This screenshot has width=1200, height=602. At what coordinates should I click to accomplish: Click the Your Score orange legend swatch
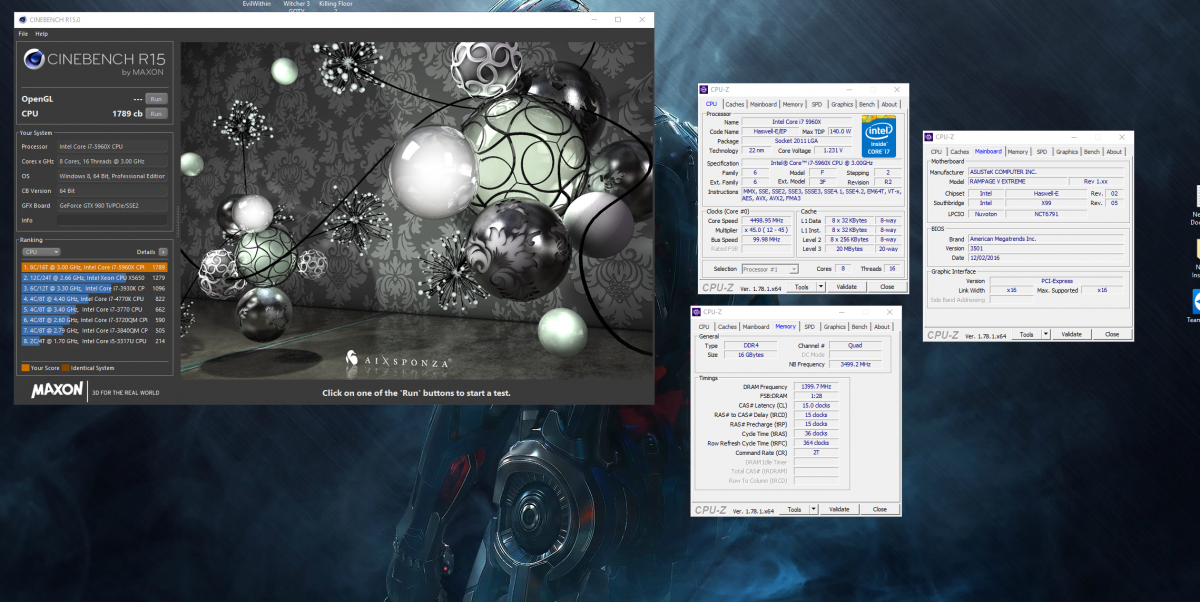25,368
